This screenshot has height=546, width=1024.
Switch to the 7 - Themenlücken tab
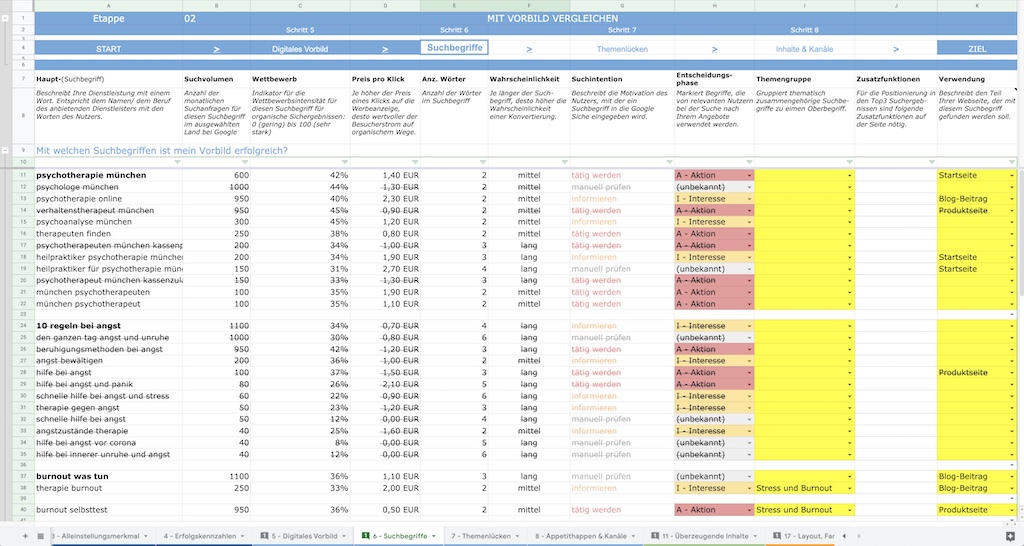[x=482, y=536]
